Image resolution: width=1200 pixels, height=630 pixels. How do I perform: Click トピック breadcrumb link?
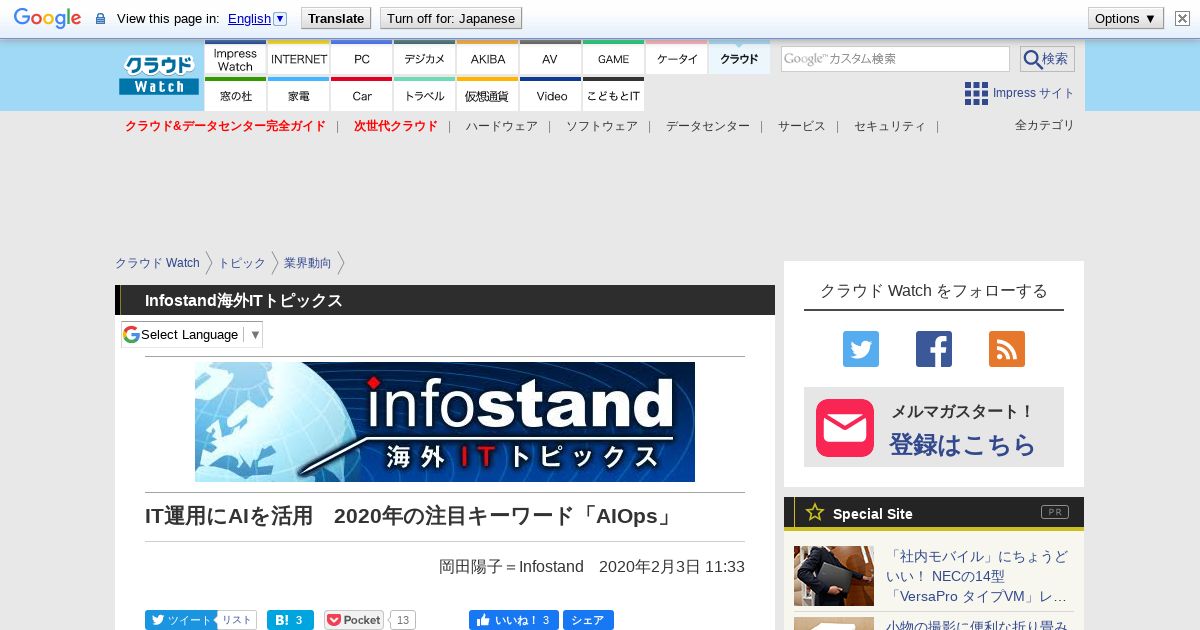click(242, 263)
